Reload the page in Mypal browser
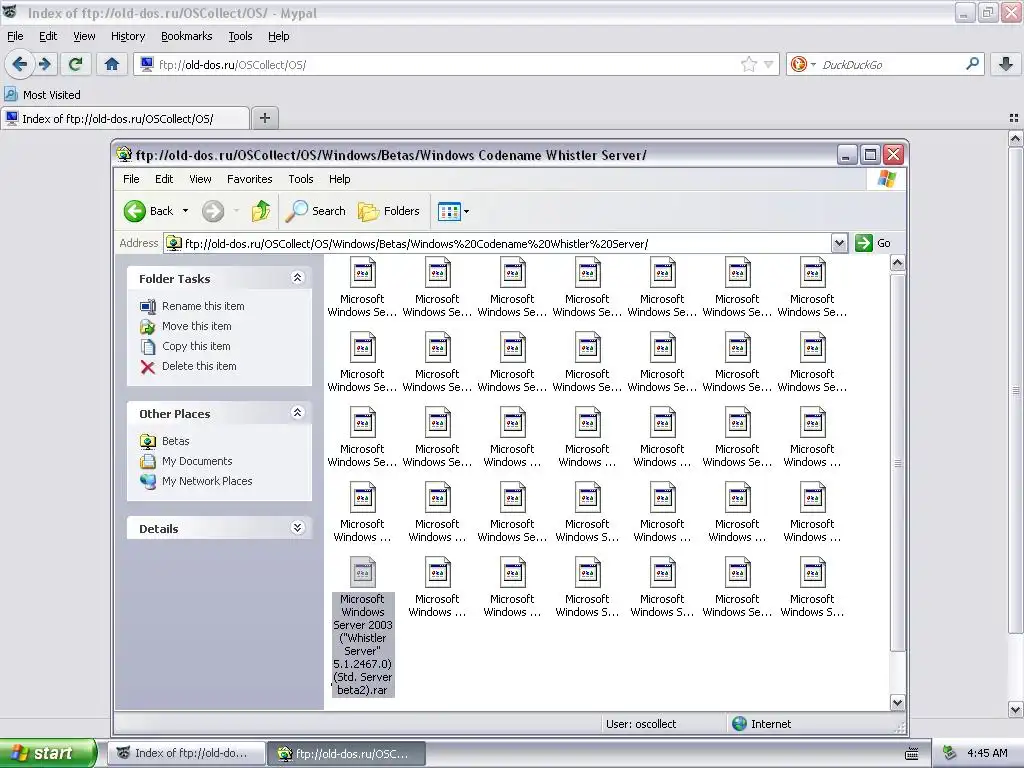This screenshot has width=1024, height=768. pos(76,64)
